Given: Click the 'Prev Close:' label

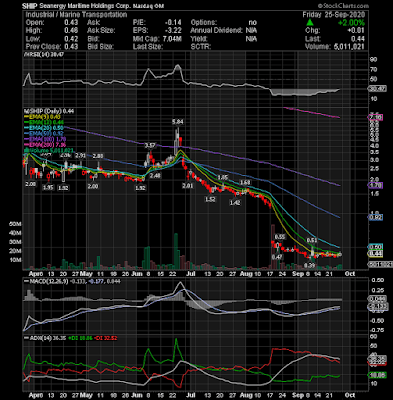Looking at the screenshot, I should 43,47.
